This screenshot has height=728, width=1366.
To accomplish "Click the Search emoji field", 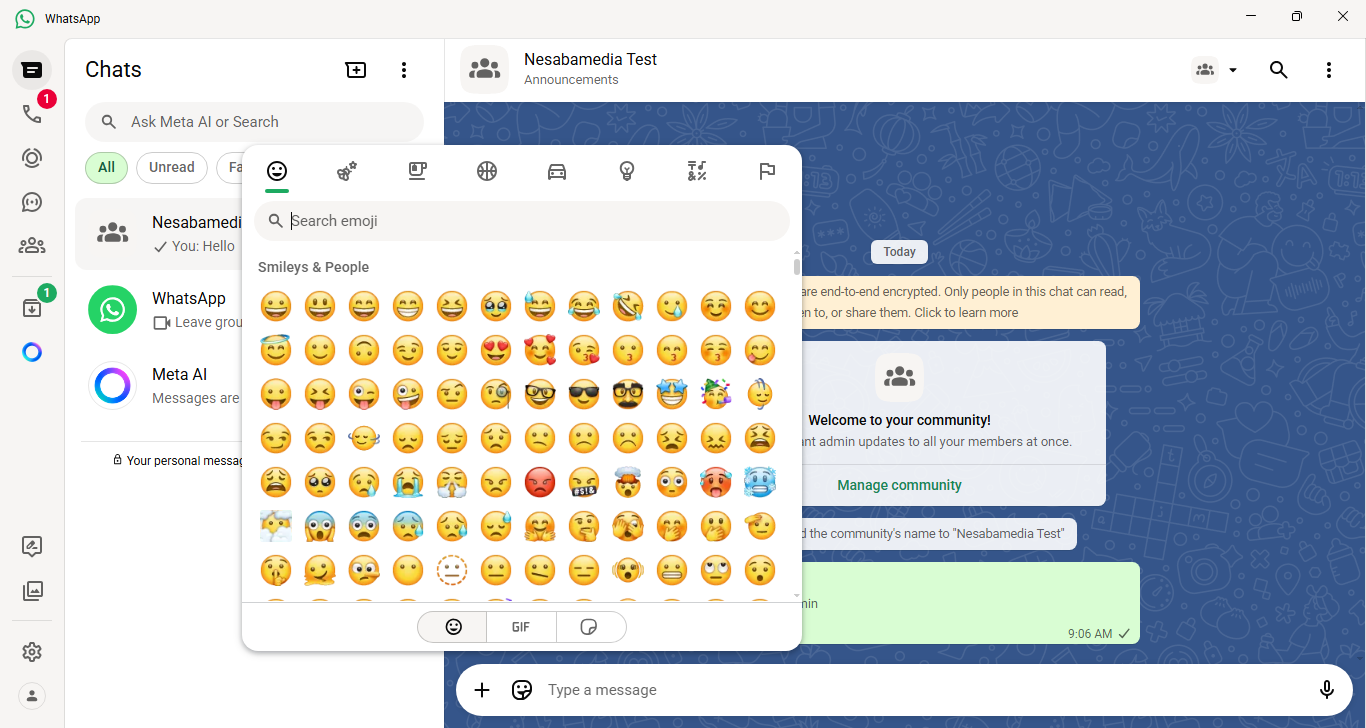I will (x=530, y=221).
